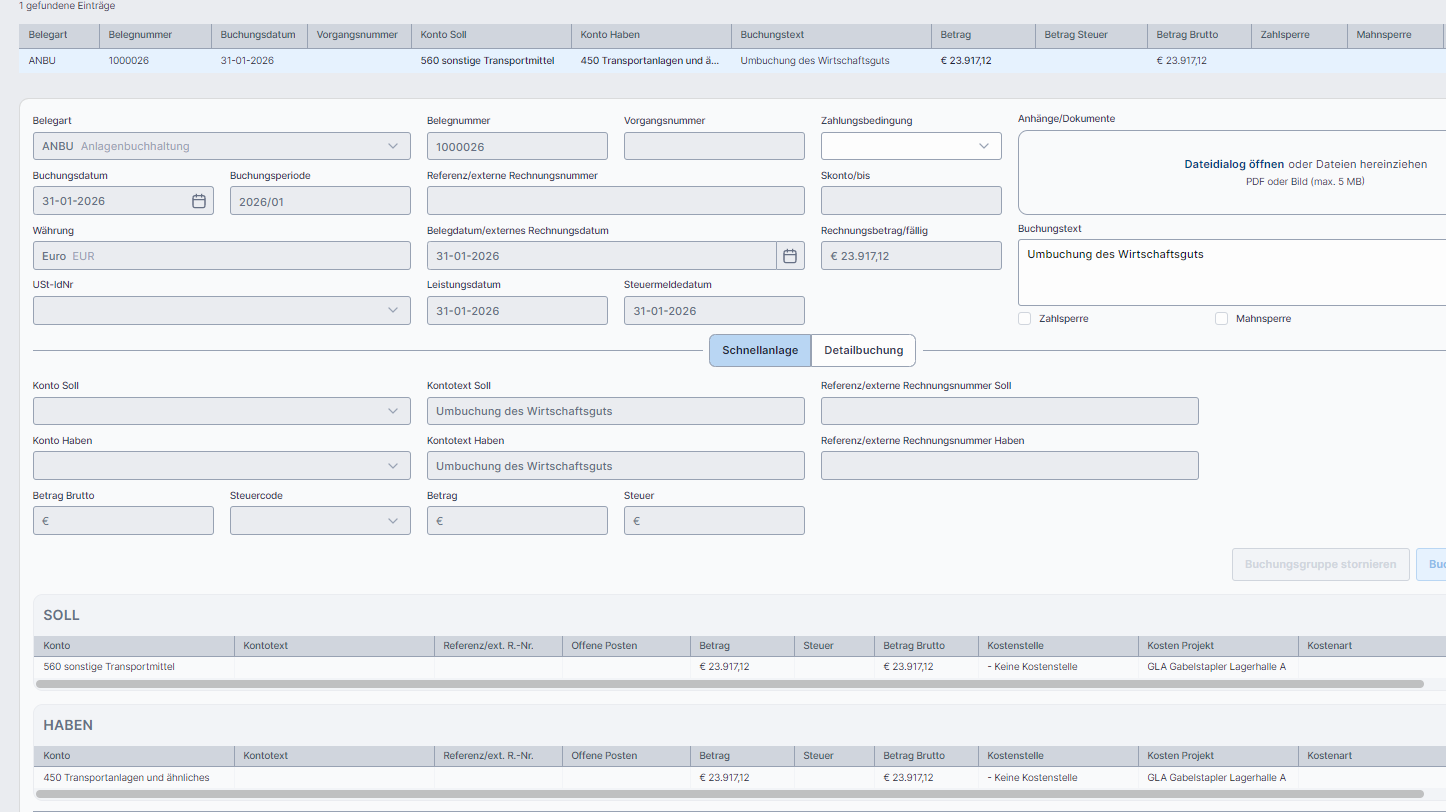Image resolution: width=1446 pixels, height=812 pixels.
Task: Open the Buchungsdatum calendar picker icon
Action: [198, 201]
